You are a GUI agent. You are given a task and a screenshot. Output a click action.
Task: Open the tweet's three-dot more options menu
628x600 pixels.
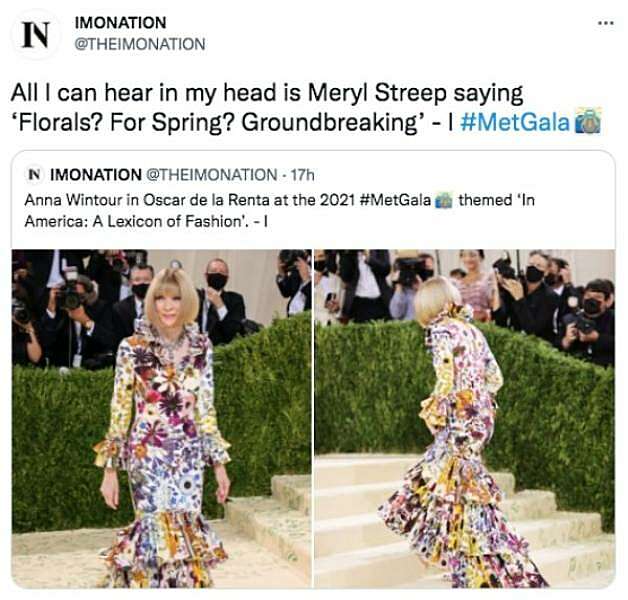[604, 20]
